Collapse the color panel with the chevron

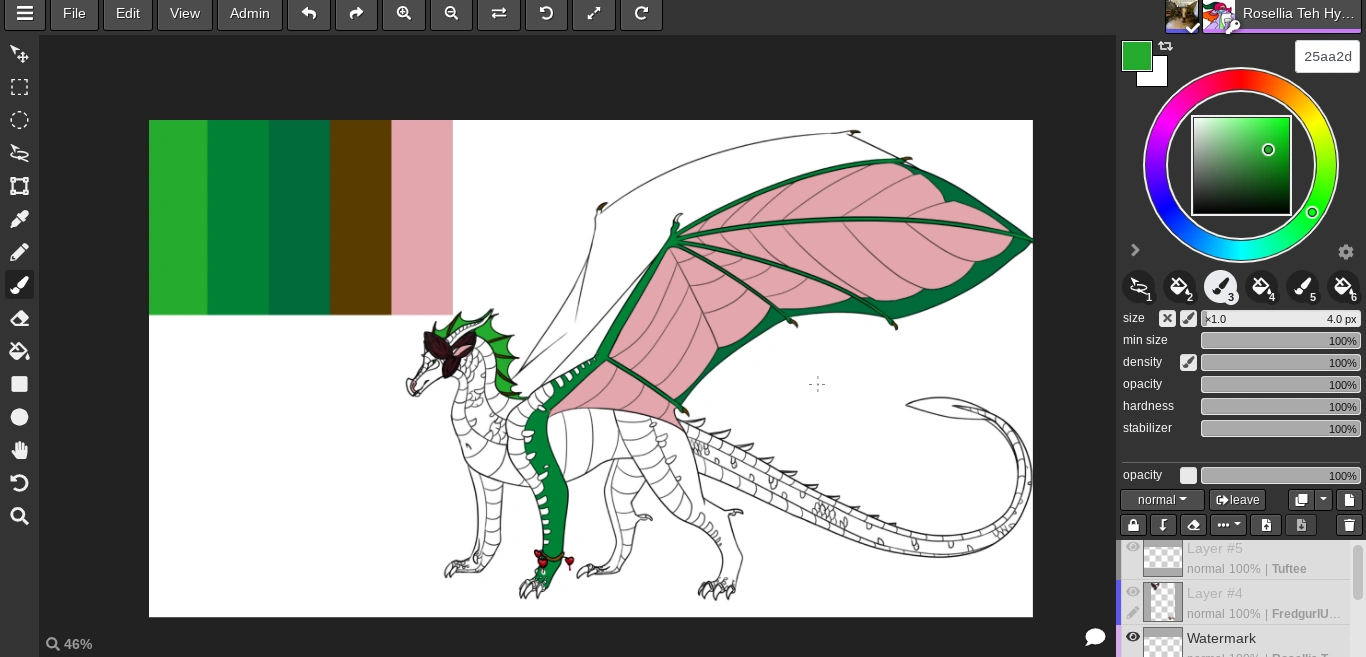tap(1135, 250)
